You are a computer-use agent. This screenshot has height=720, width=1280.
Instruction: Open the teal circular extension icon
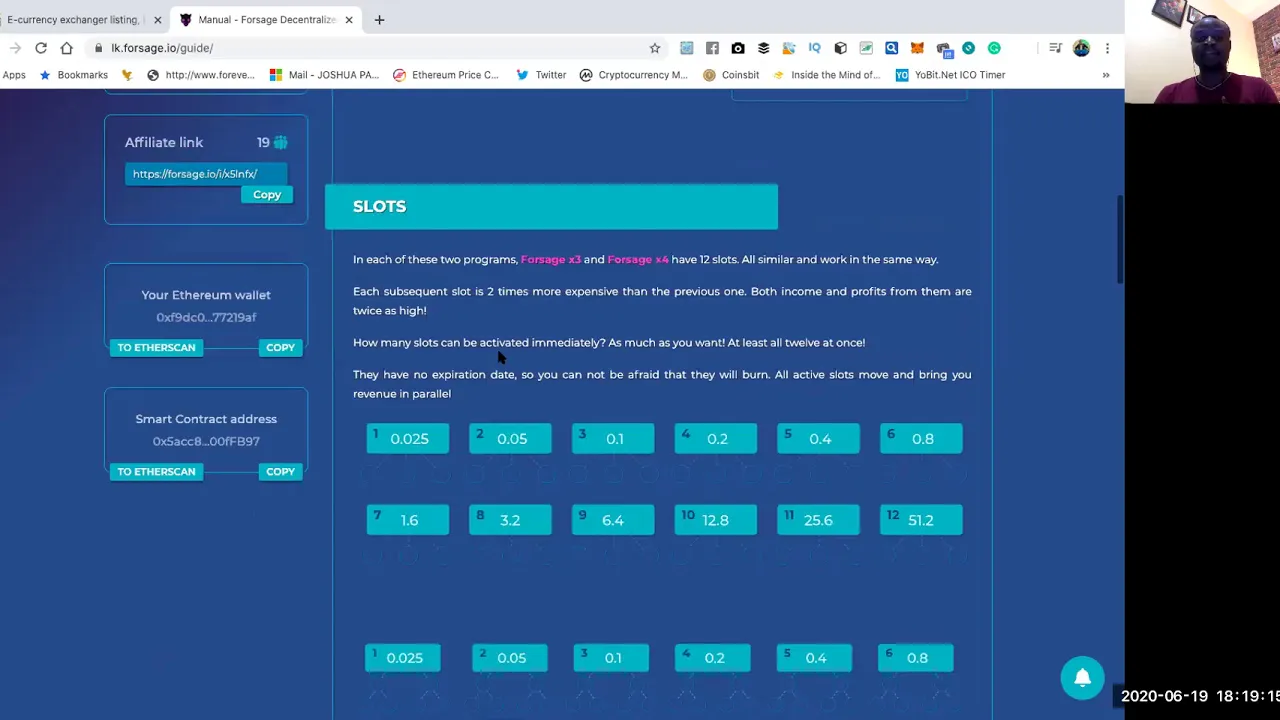[968, 48]
